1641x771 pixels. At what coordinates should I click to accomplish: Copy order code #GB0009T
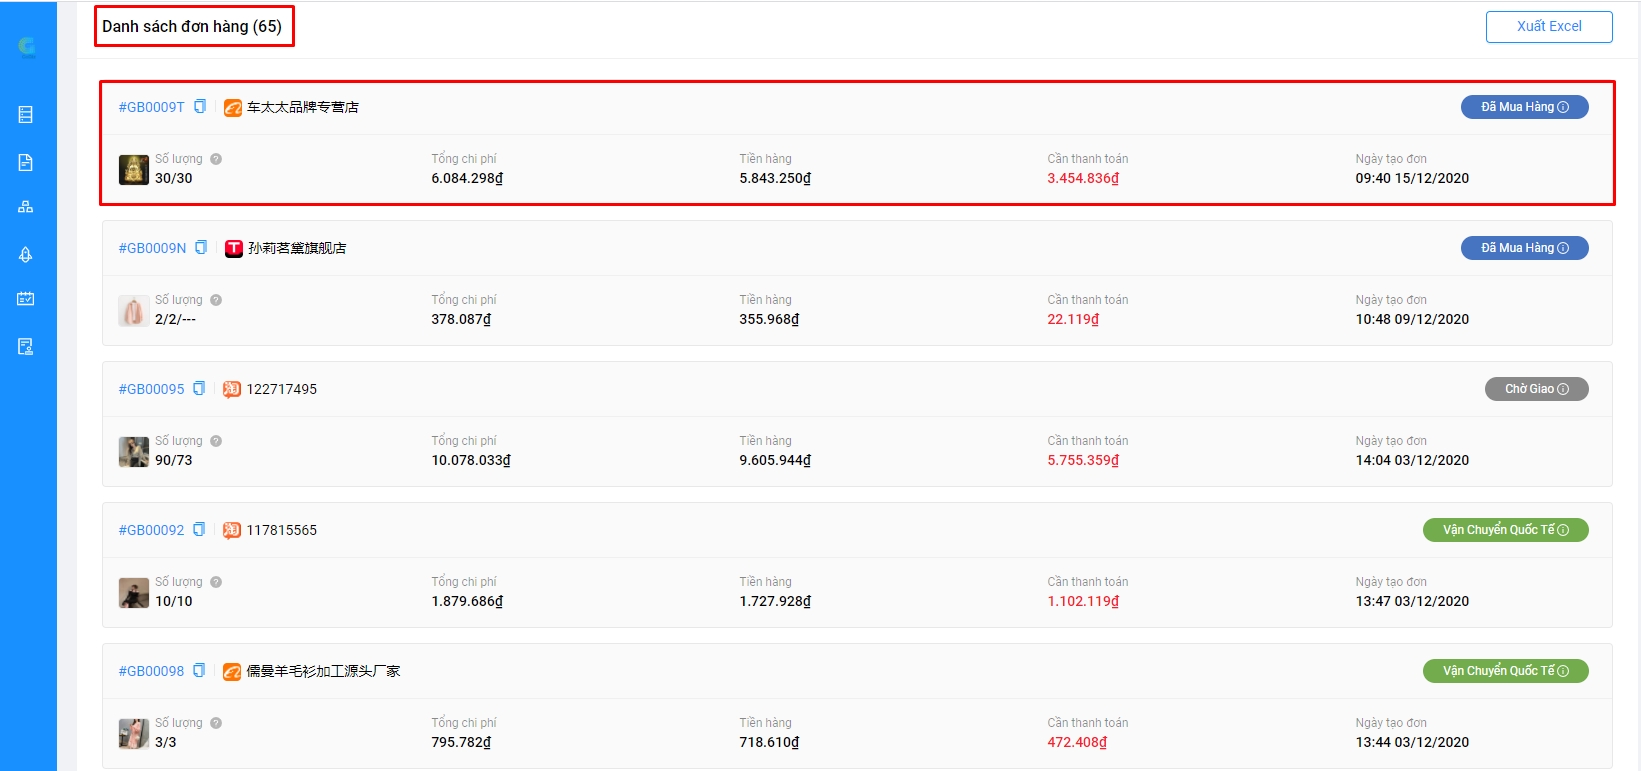point(200,107)
